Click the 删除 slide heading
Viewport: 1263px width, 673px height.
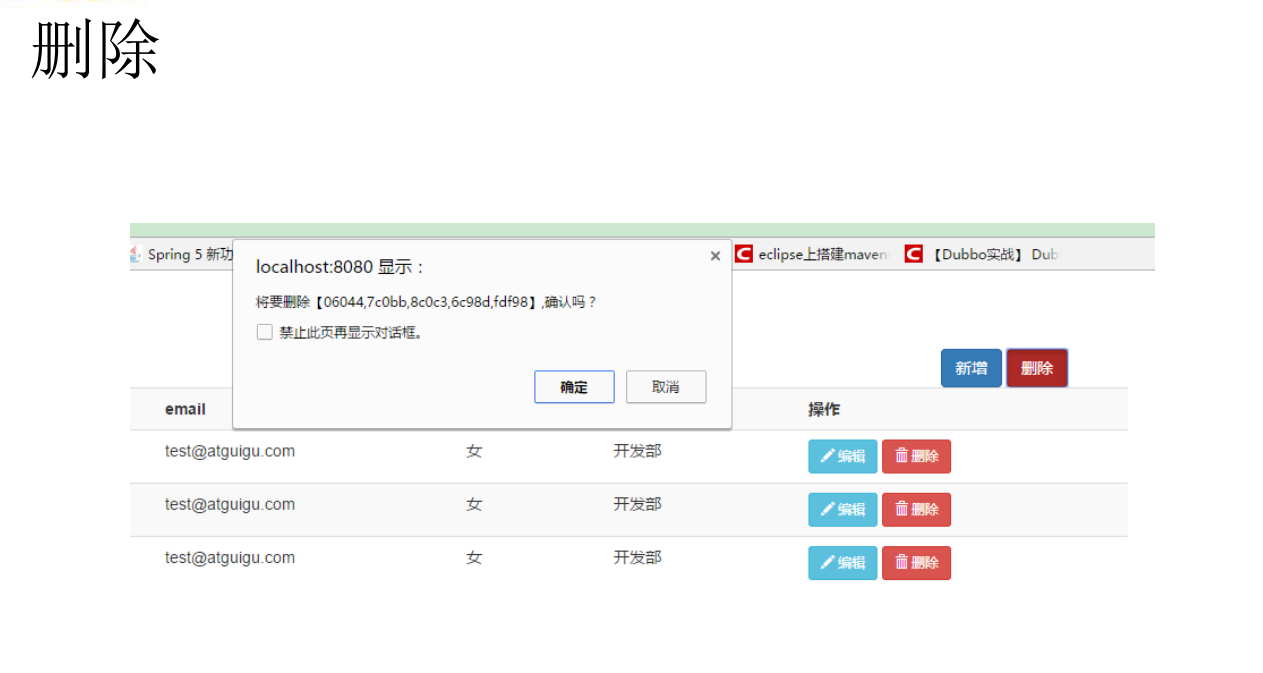click(95, 49)
